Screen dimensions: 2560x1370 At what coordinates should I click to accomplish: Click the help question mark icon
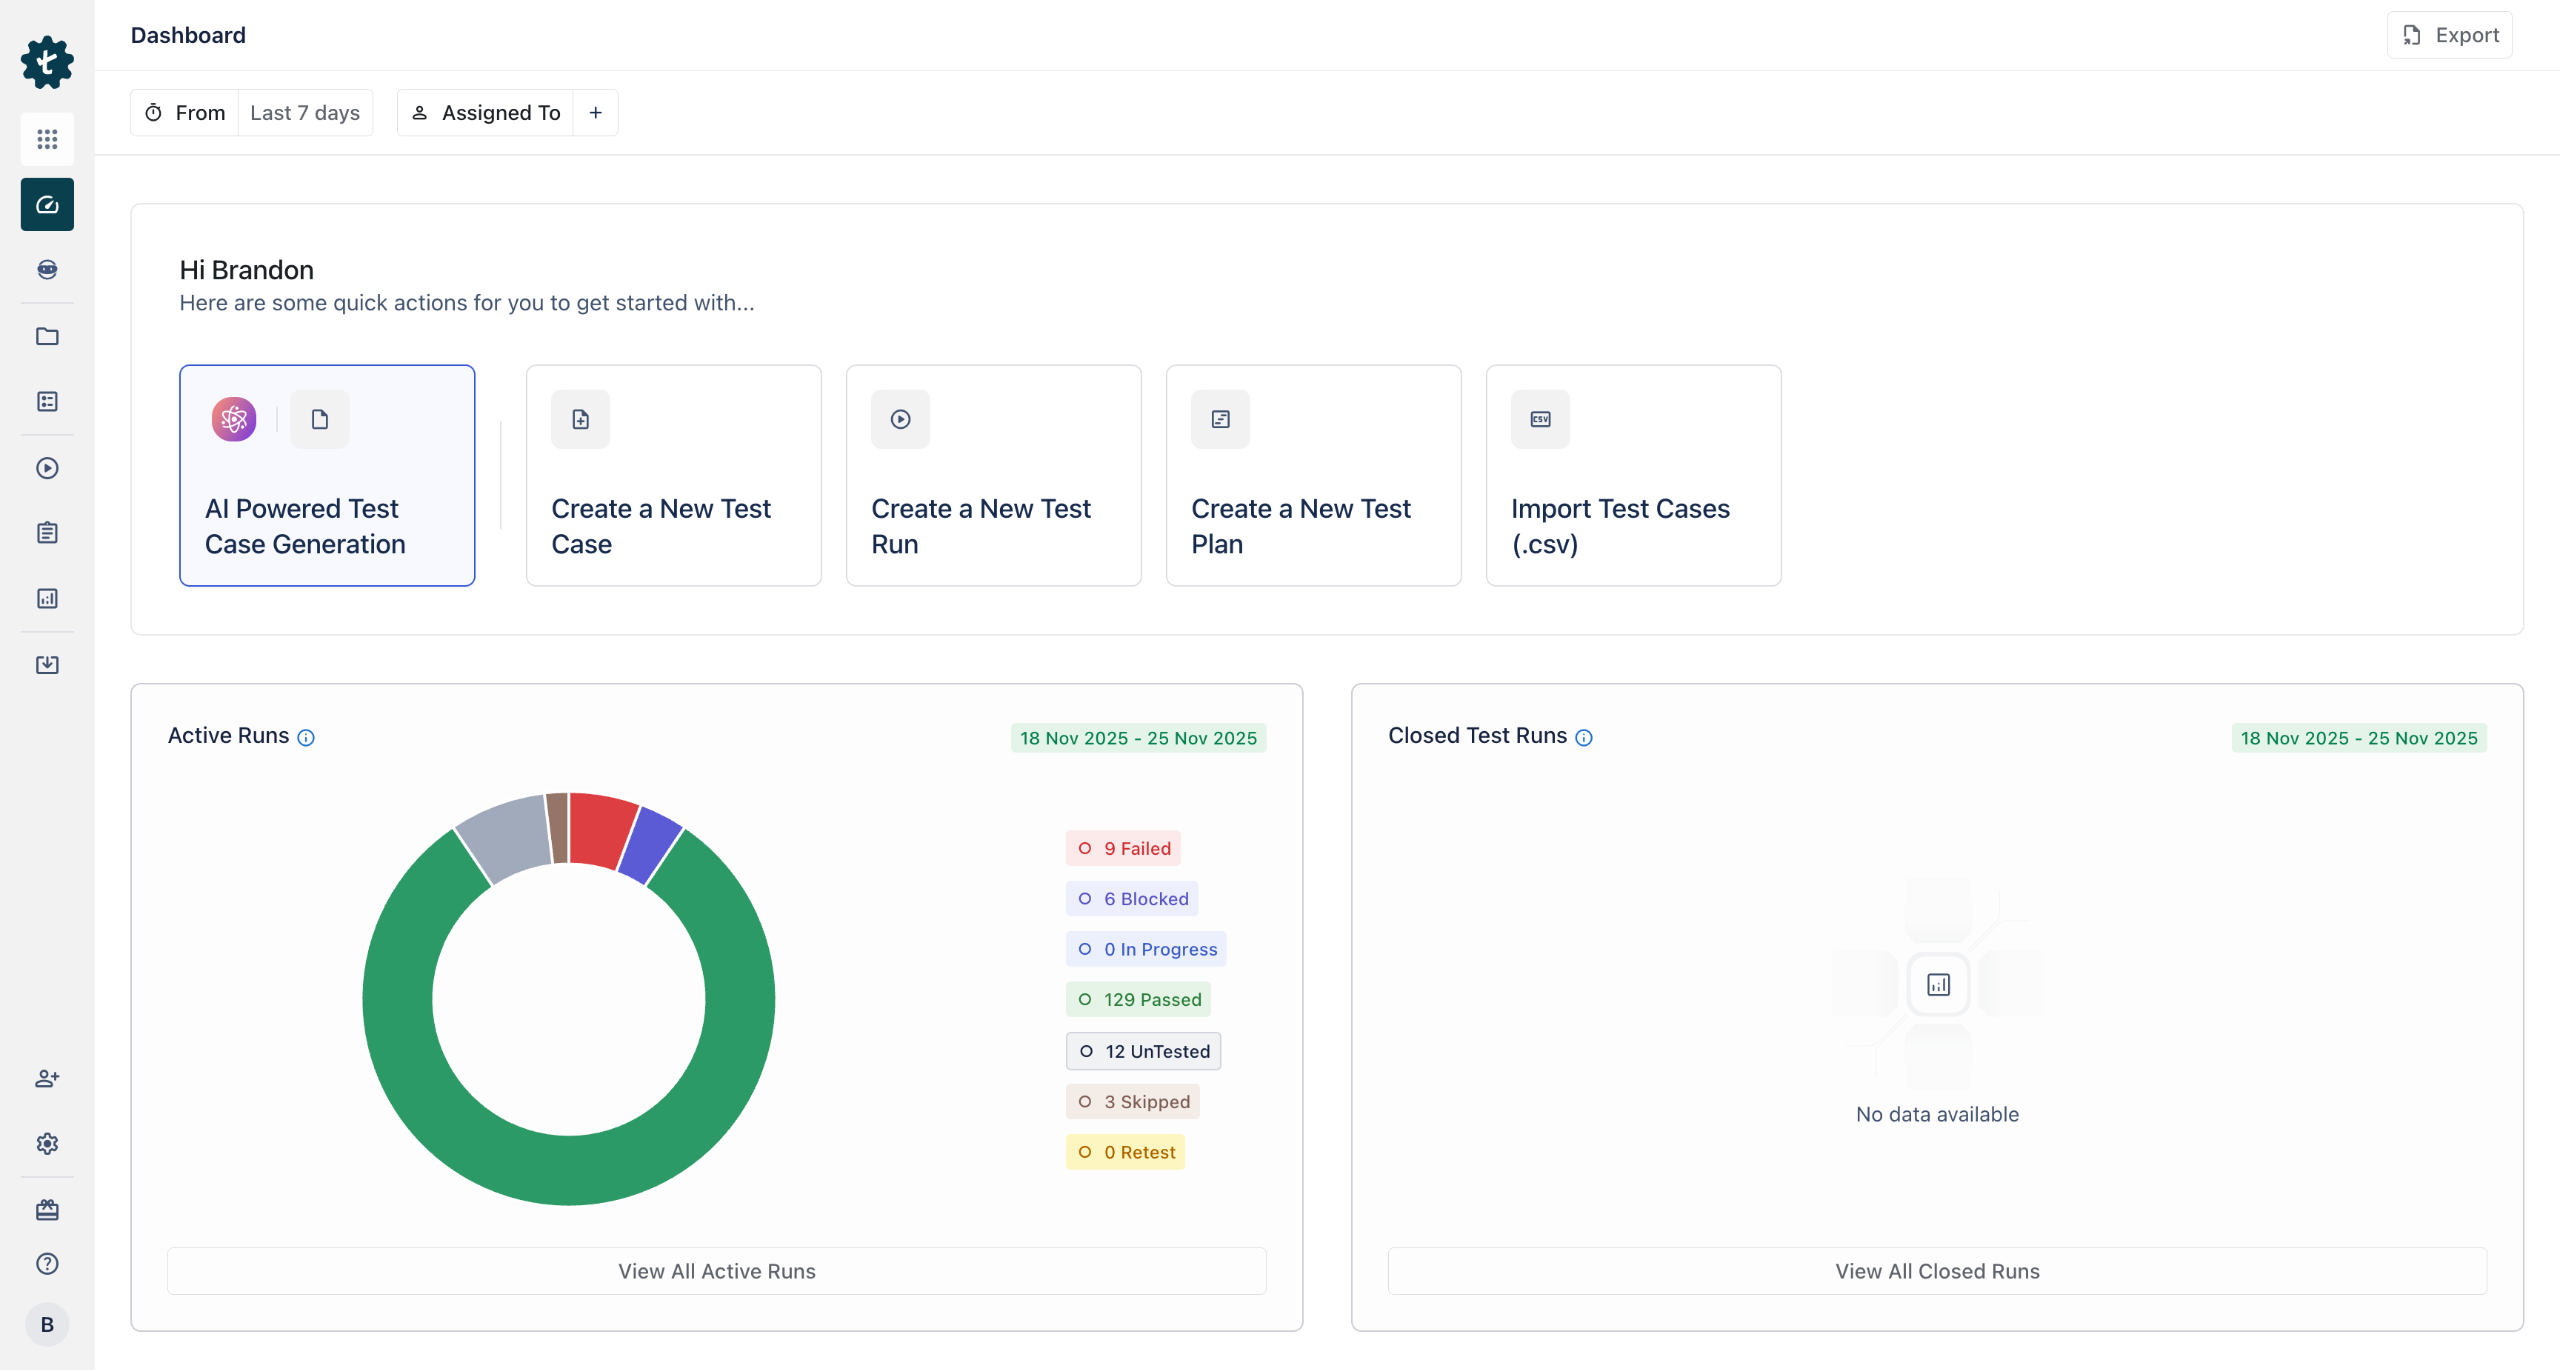point(47,1263)
